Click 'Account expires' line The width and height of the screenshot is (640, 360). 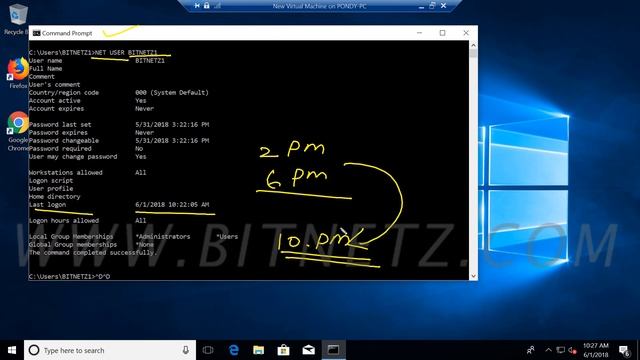point(56,109)
